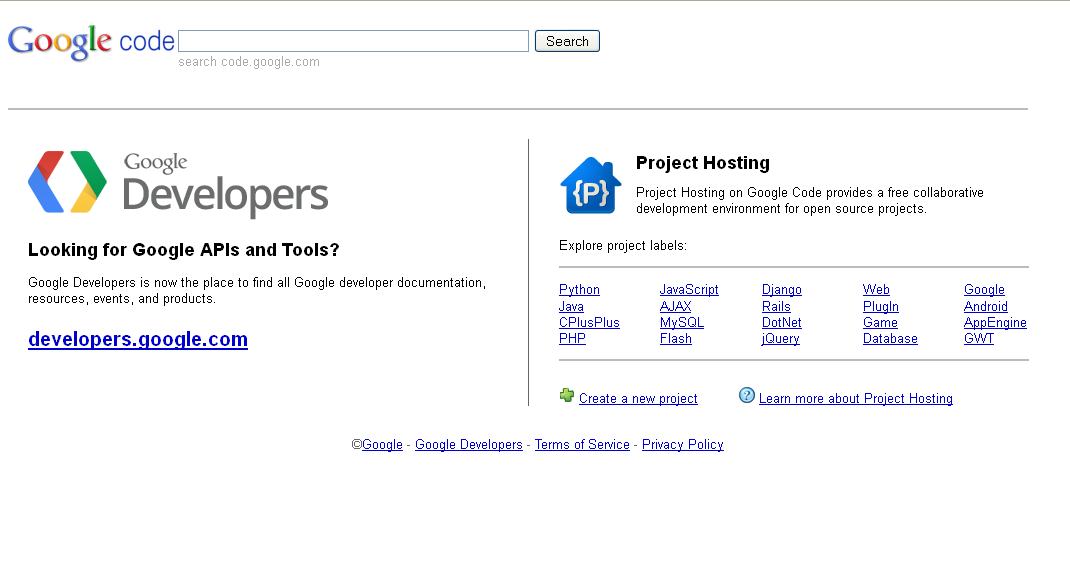The image size is (1070, 582).
Task: Open the Privacy Policy link
Action: coord(682,444)
